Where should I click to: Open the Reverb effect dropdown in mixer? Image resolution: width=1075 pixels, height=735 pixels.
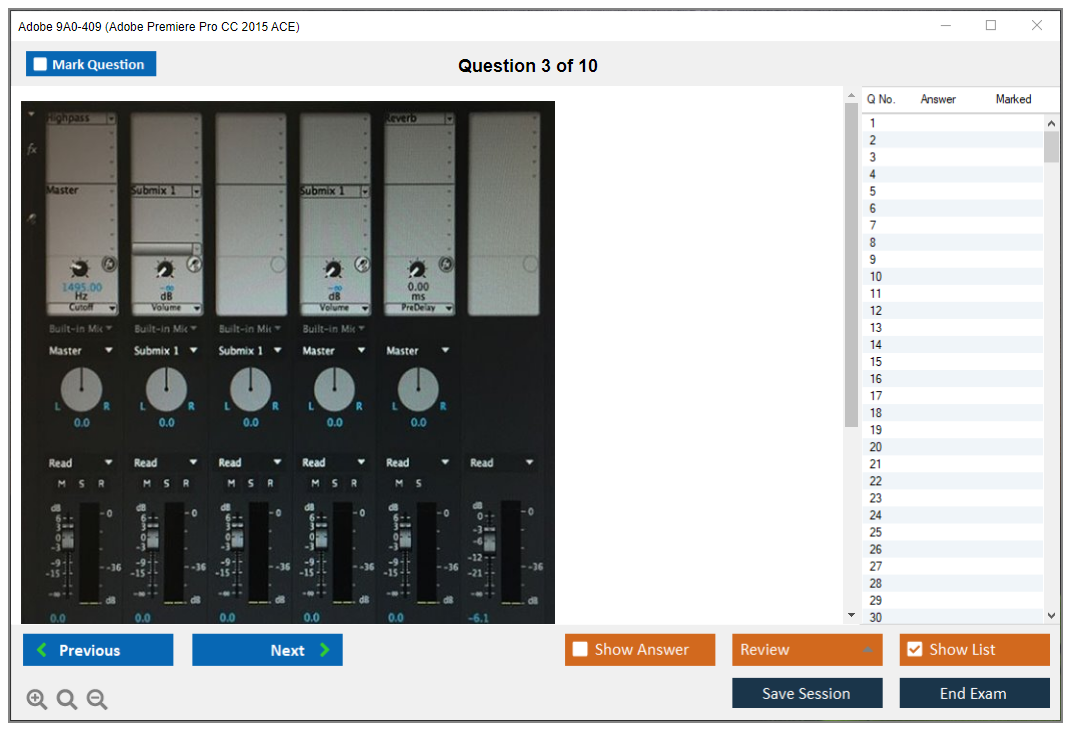click(x=449, y=118)
